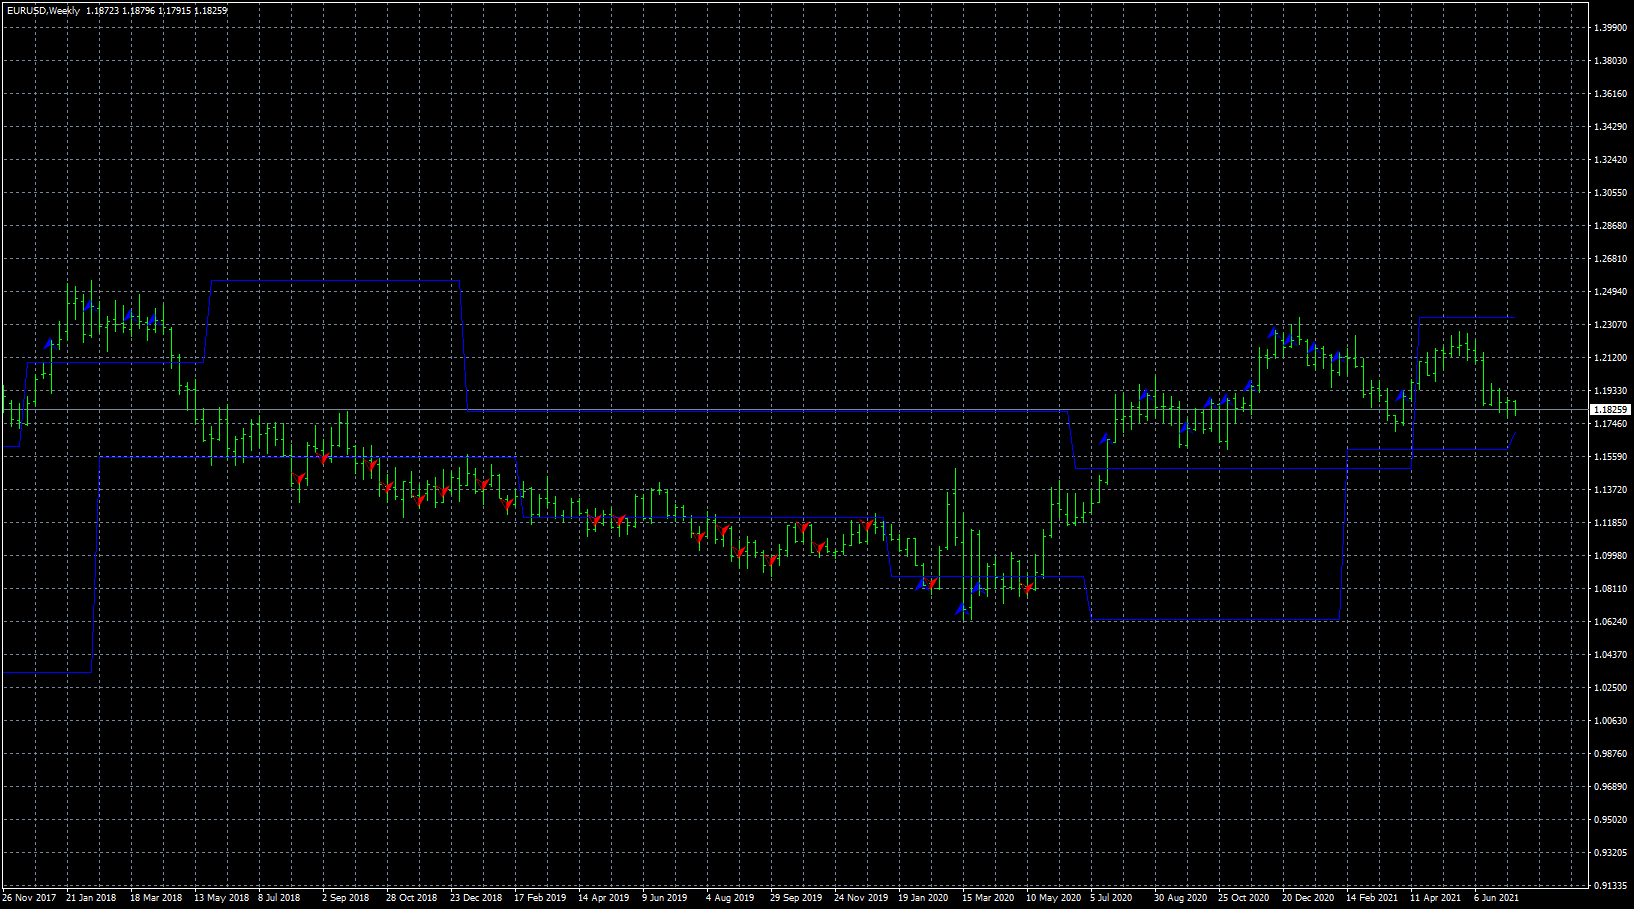Click the 1.34290 price axis label
Image resolution: width=1634 pixels, height=909 pixels.
1610,127
